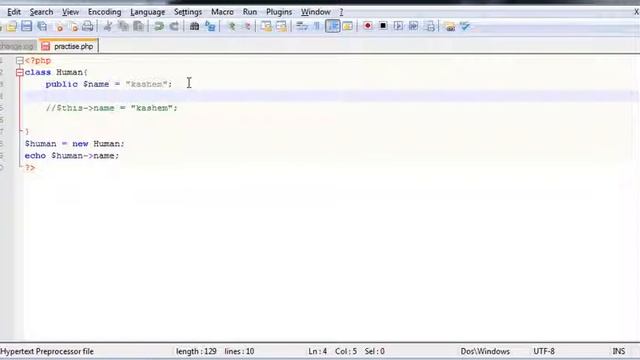Screen dimensions: 640x360
Task: Close document with X beside menu bar
Action: click(x=636, y=12)
